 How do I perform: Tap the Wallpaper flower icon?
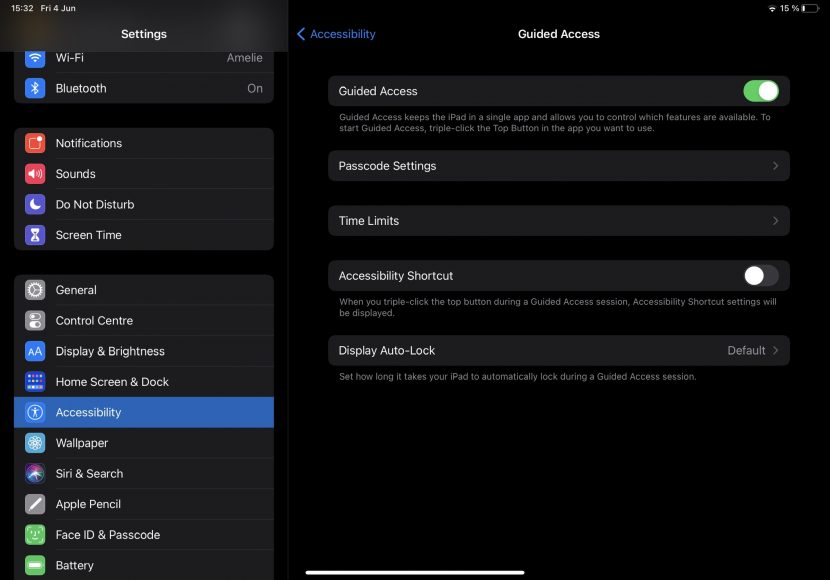tap(35, 443)
